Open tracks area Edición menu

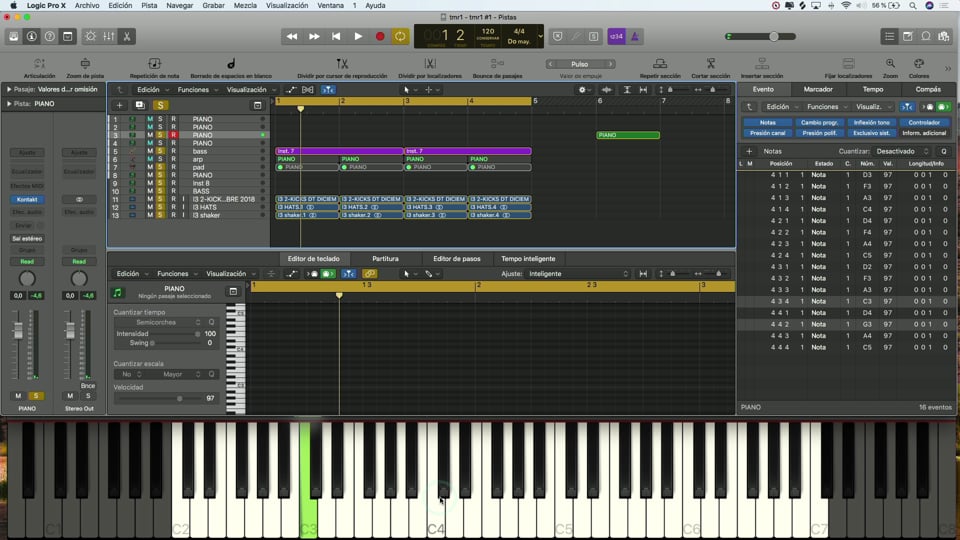[151, 90]
